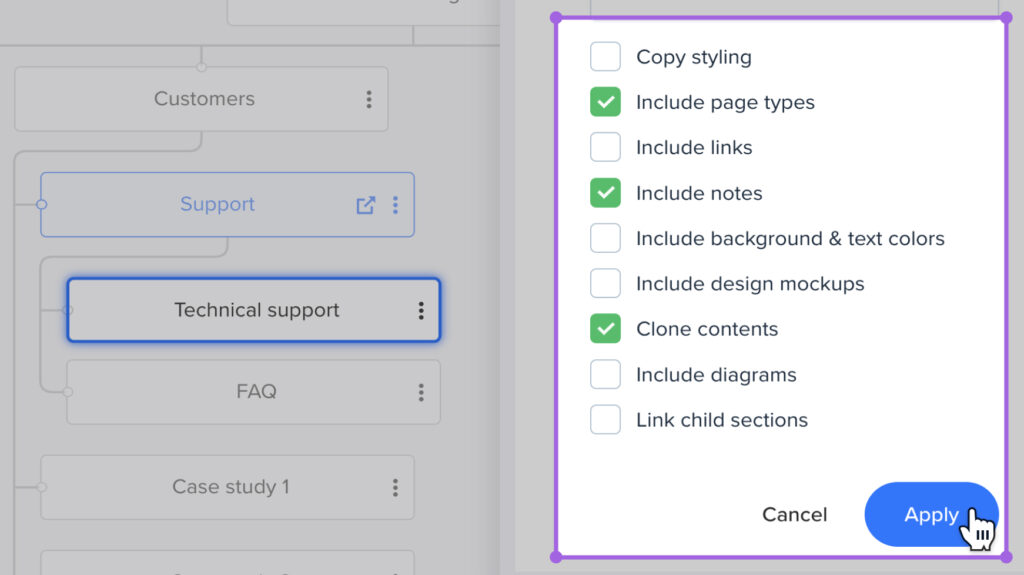Disable the Include notes checkbox
This screenshot has width=1024, height=575.
pyautogui.click(x=605, y=193)
